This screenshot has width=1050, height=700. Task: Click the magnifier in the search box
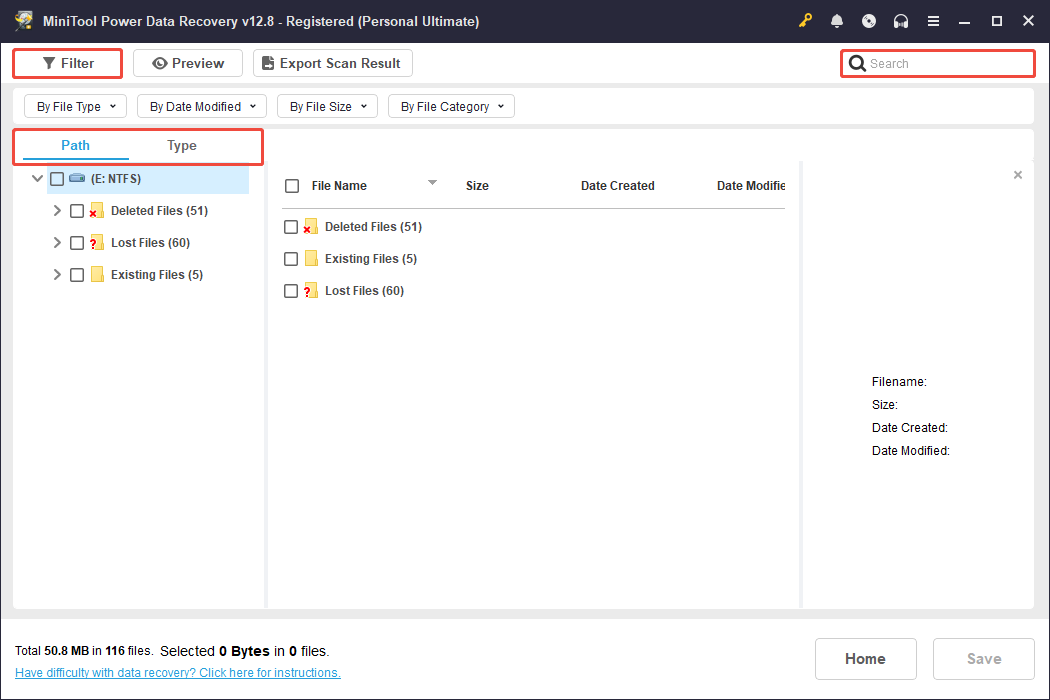(x=858, y=63)
